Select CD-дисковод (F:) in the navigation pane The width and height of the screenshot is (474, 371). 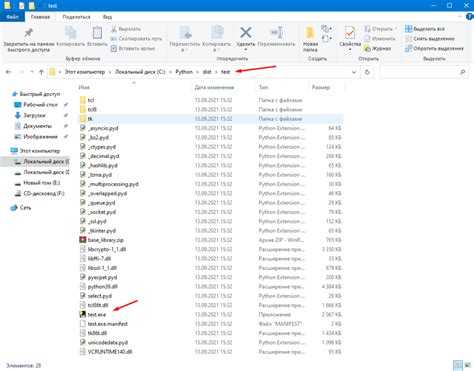coord(44,193)
